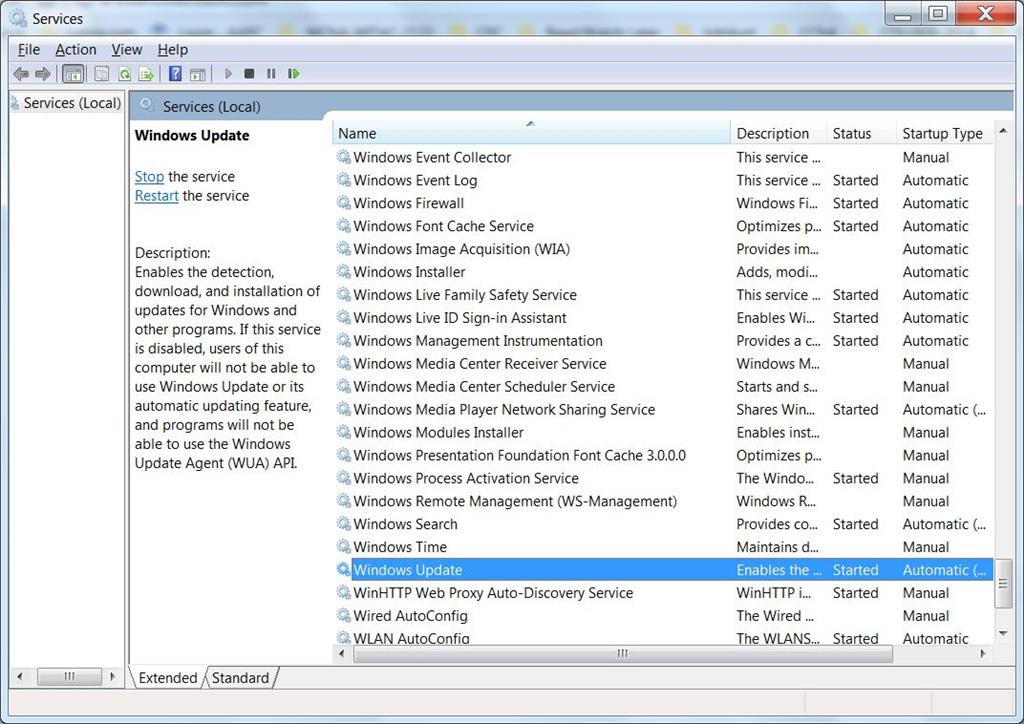This screenshot has width=1024, height=724.
Task: Open Help via blue question mark icon
Action: (x=175, y=74)
